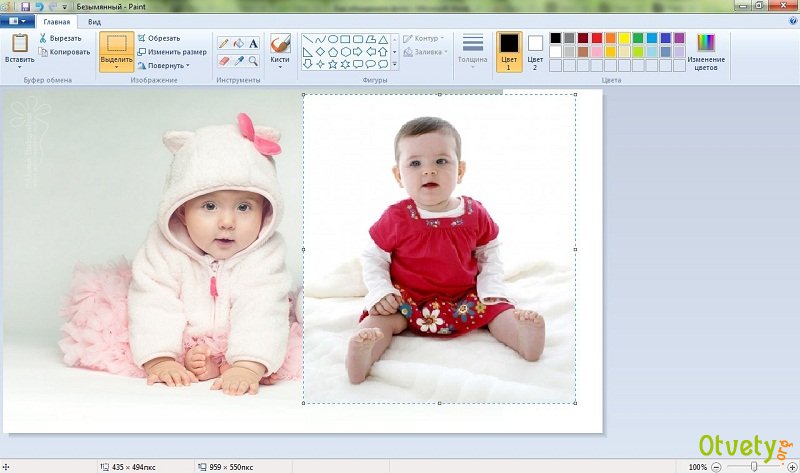The image size is (800, 473).
Task: Click Обрезать to crop the selection
Action: pyautogui.click(x=163, y=38)
